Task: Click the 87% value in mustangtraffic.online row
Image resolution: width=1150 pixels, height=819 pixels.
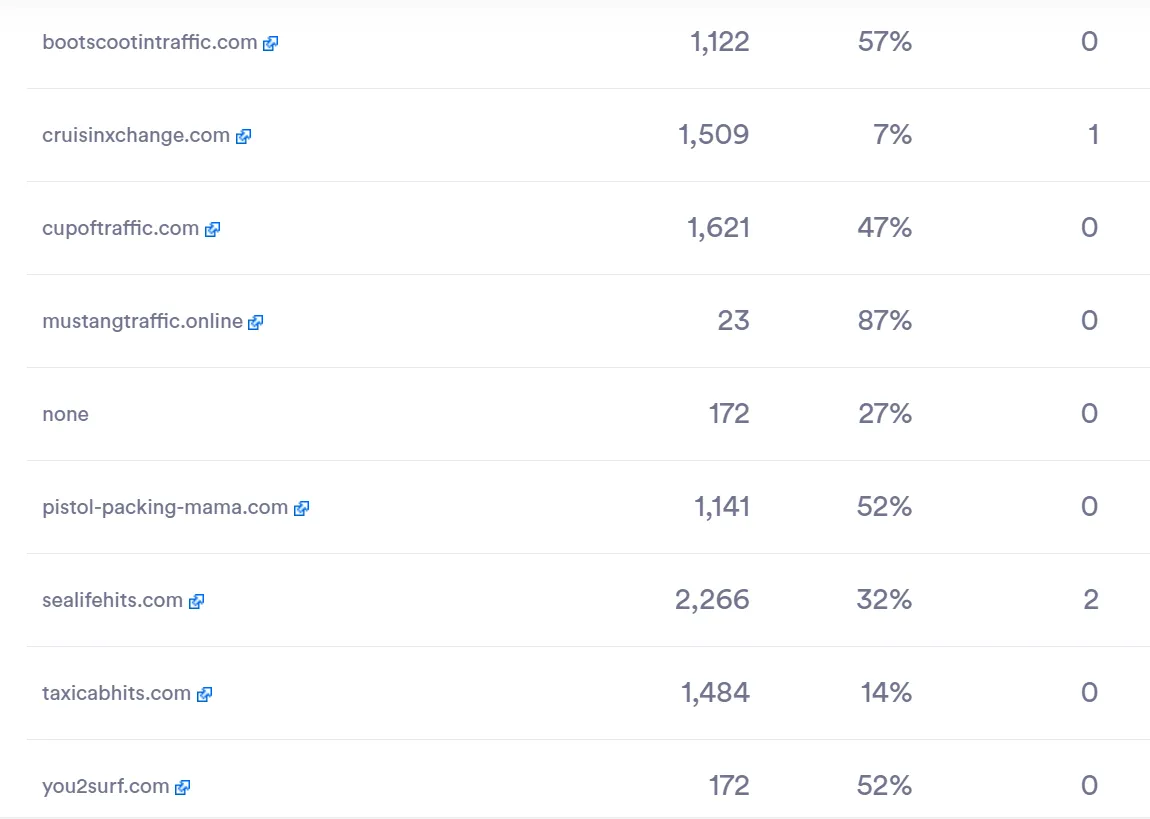Action: [x=885, y=320]
